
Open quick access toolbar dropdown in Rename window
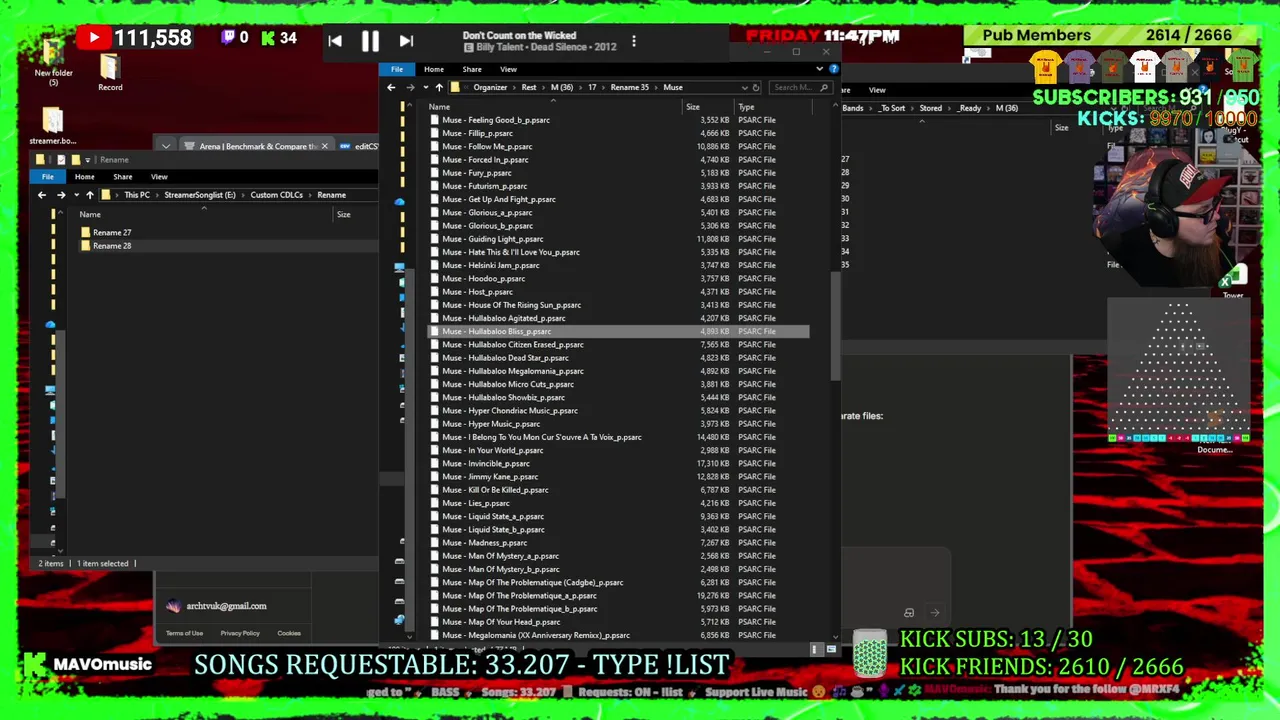point(88,160)
